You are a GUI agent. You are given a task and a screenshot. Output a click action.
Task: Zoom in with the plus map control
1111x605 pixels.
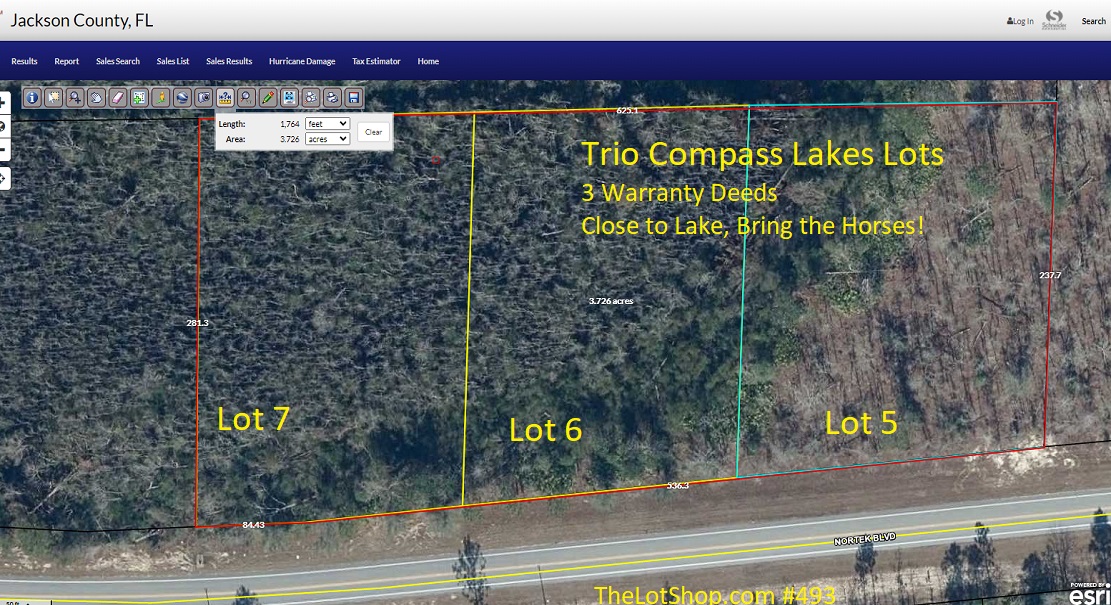pos(3,103)
